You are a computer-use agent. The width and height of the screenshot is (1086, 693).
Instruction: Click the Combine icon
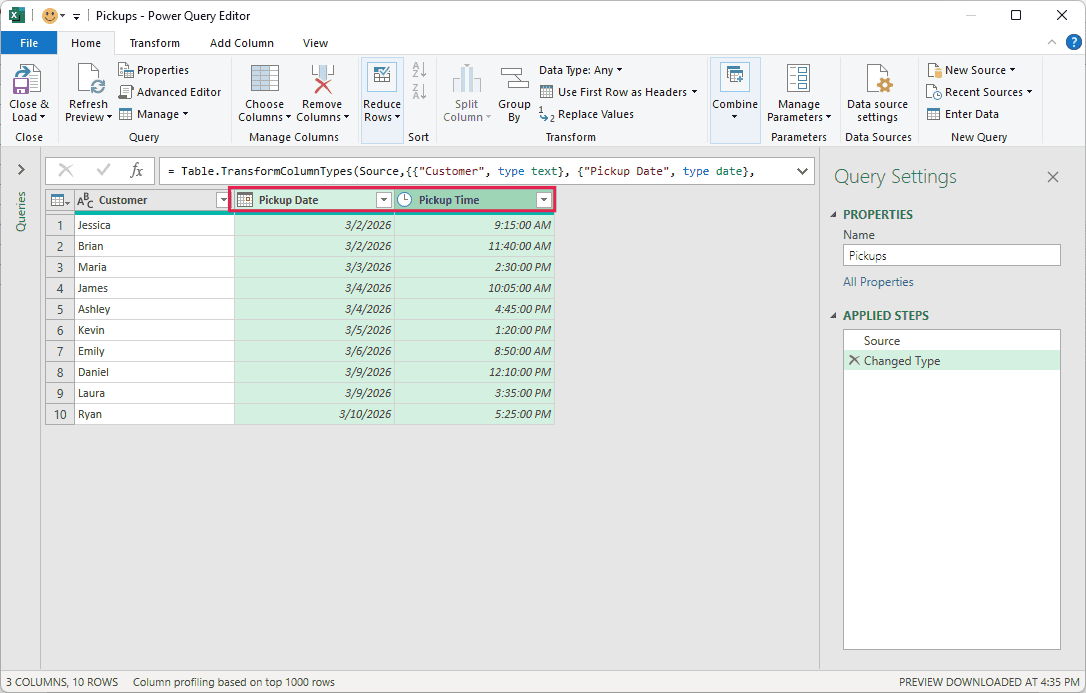coord(735,77)
